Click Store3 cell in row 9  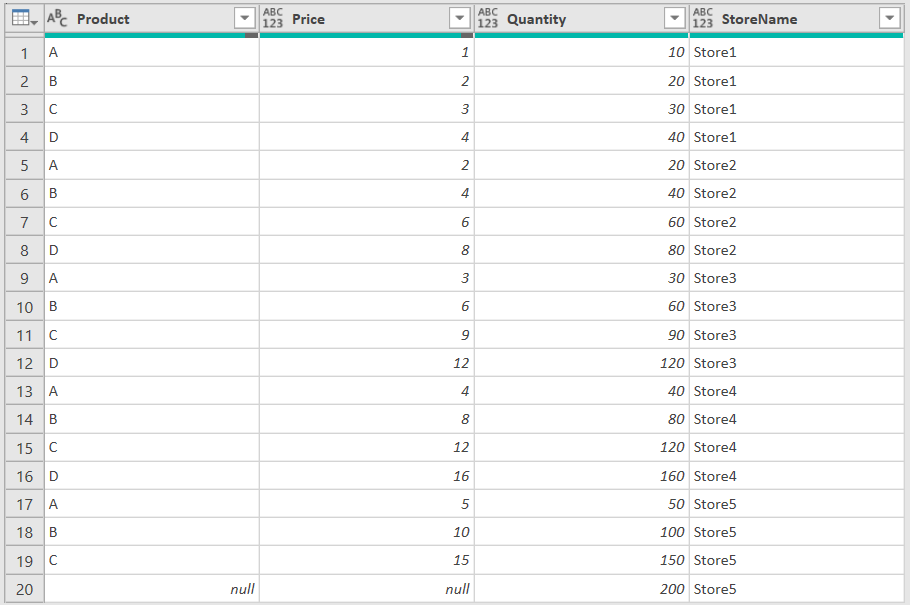(796, 279)
